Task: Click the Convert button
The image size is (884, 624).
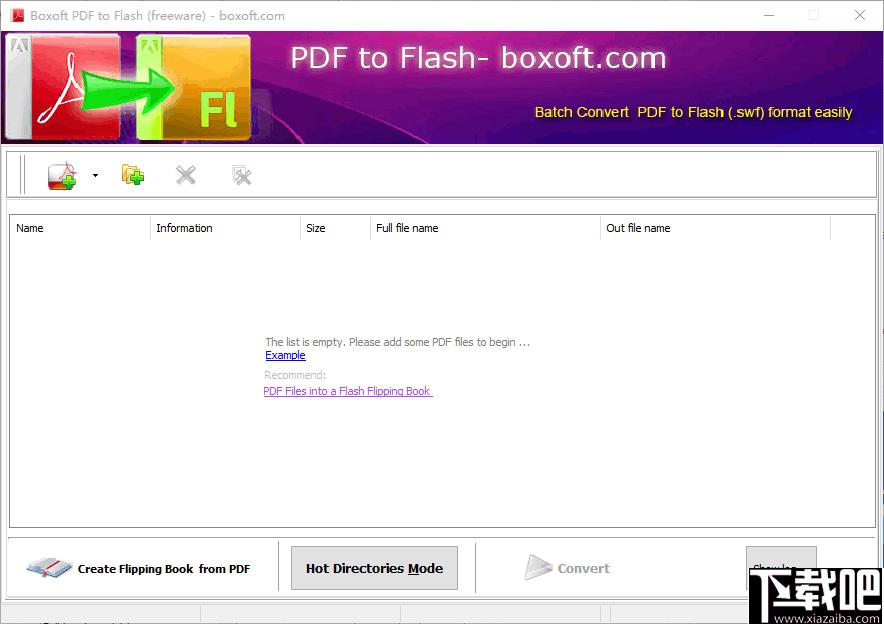Action: tap(567, 568)
